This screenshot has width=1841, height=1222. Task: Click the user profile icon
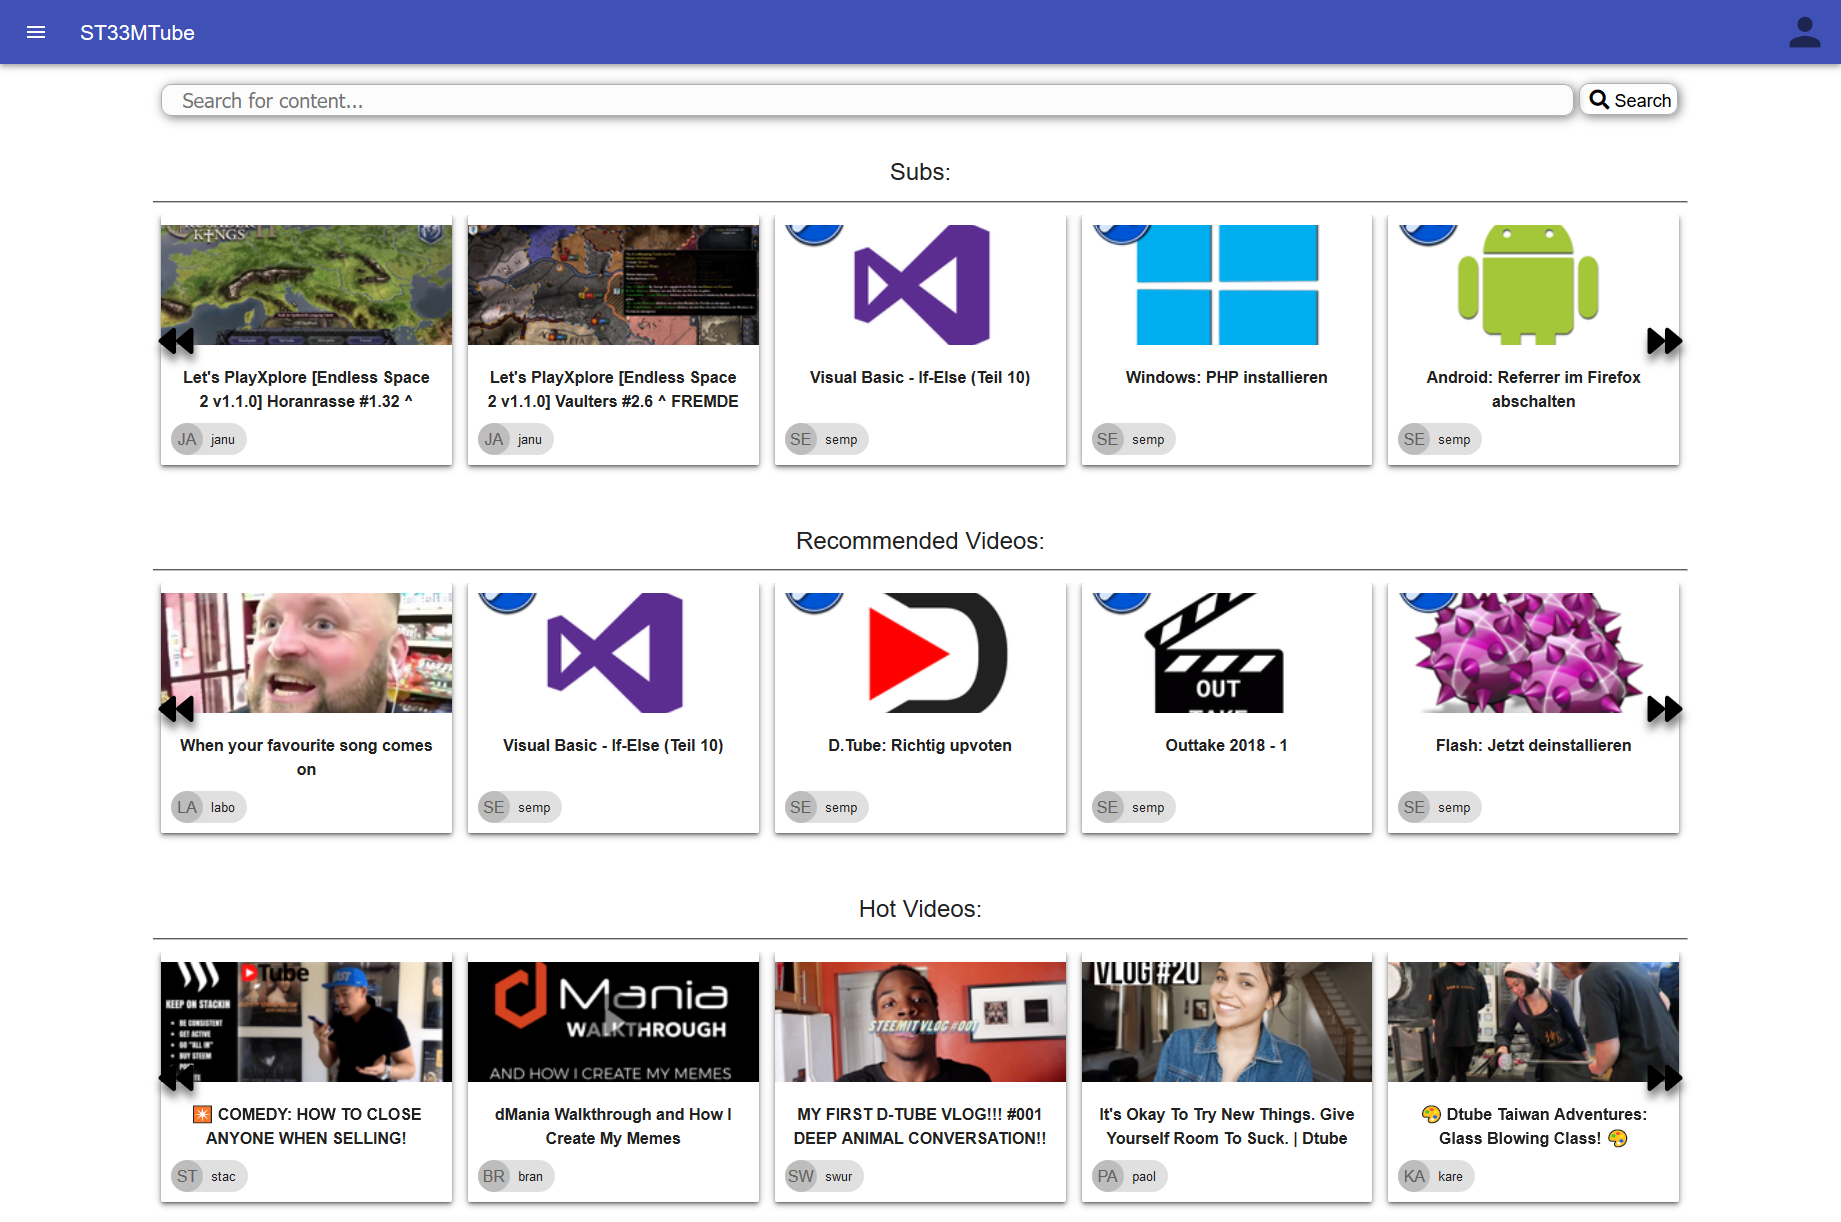coord(1805,32)
